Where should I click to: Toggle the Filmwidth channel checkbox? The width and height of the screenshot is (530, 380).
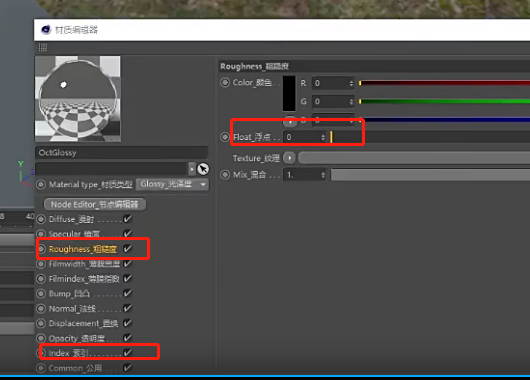coord(127,264)
